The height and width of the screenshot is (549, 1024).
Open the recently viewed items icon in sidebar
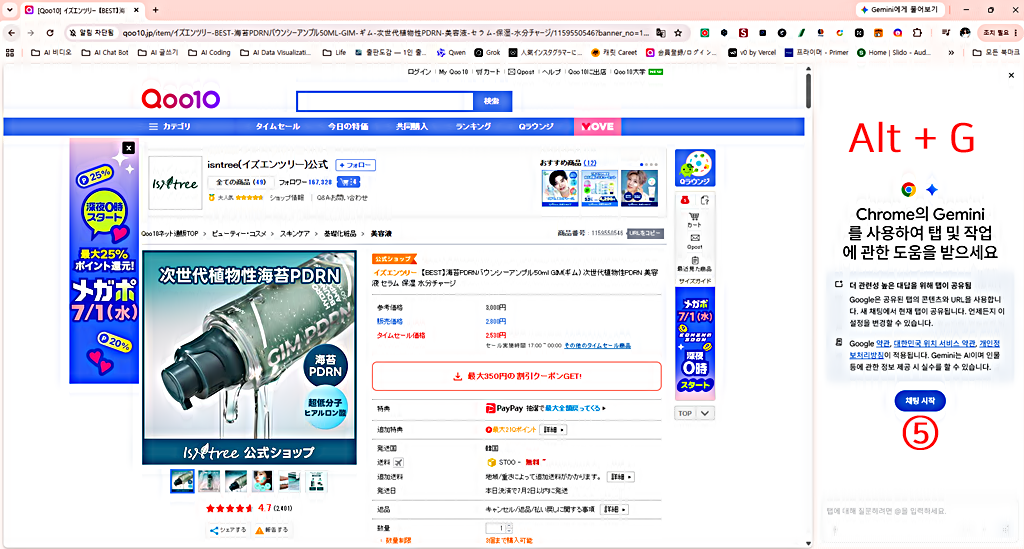tap(695, 263)
